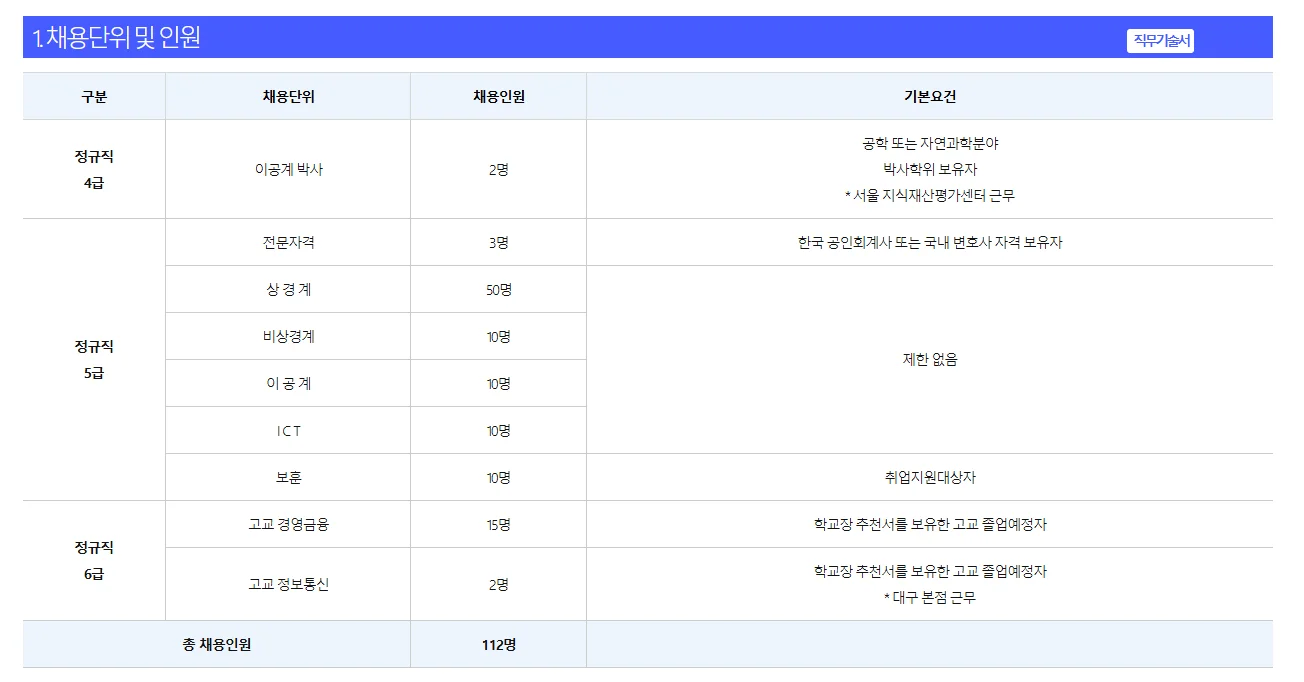Select the 정규직 4급 row label

click(x=92, y=167)
